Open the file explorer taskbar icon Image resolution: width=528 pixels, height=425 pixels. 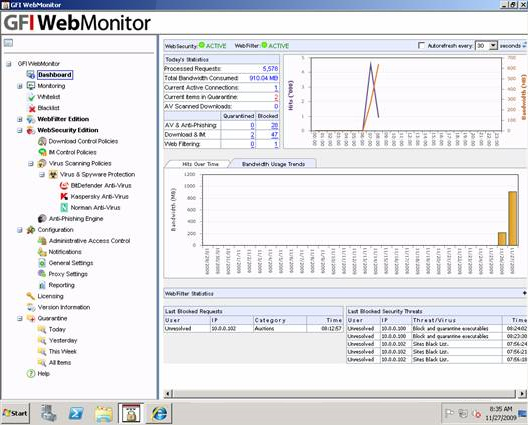tap(104, 414)
